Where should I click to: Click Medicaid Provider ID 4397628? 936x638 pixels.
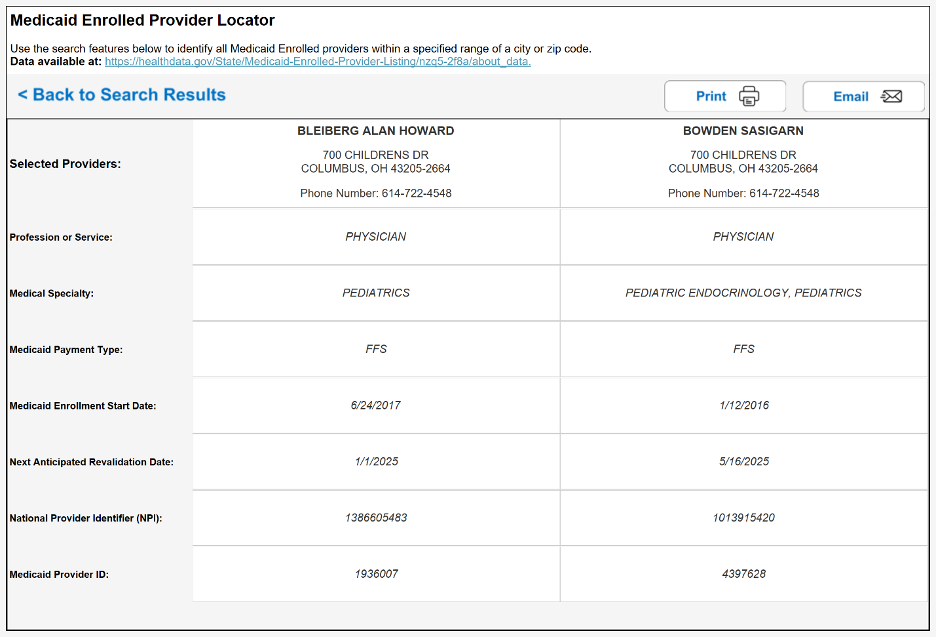[744, 574]
